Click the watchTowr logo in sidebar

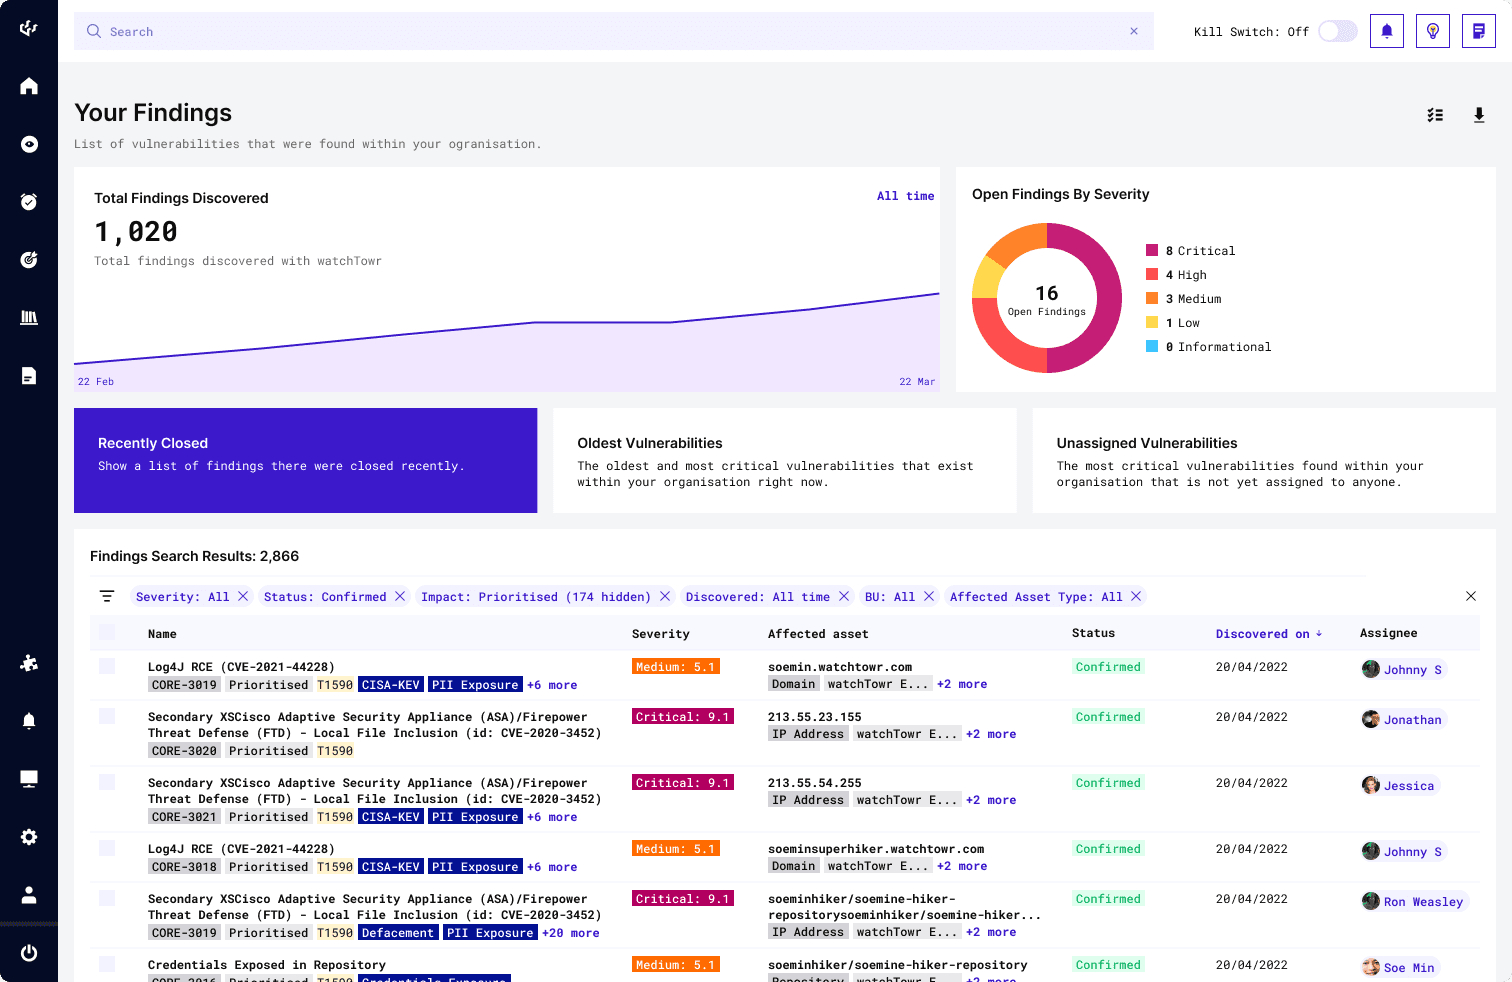coord(29,28)
